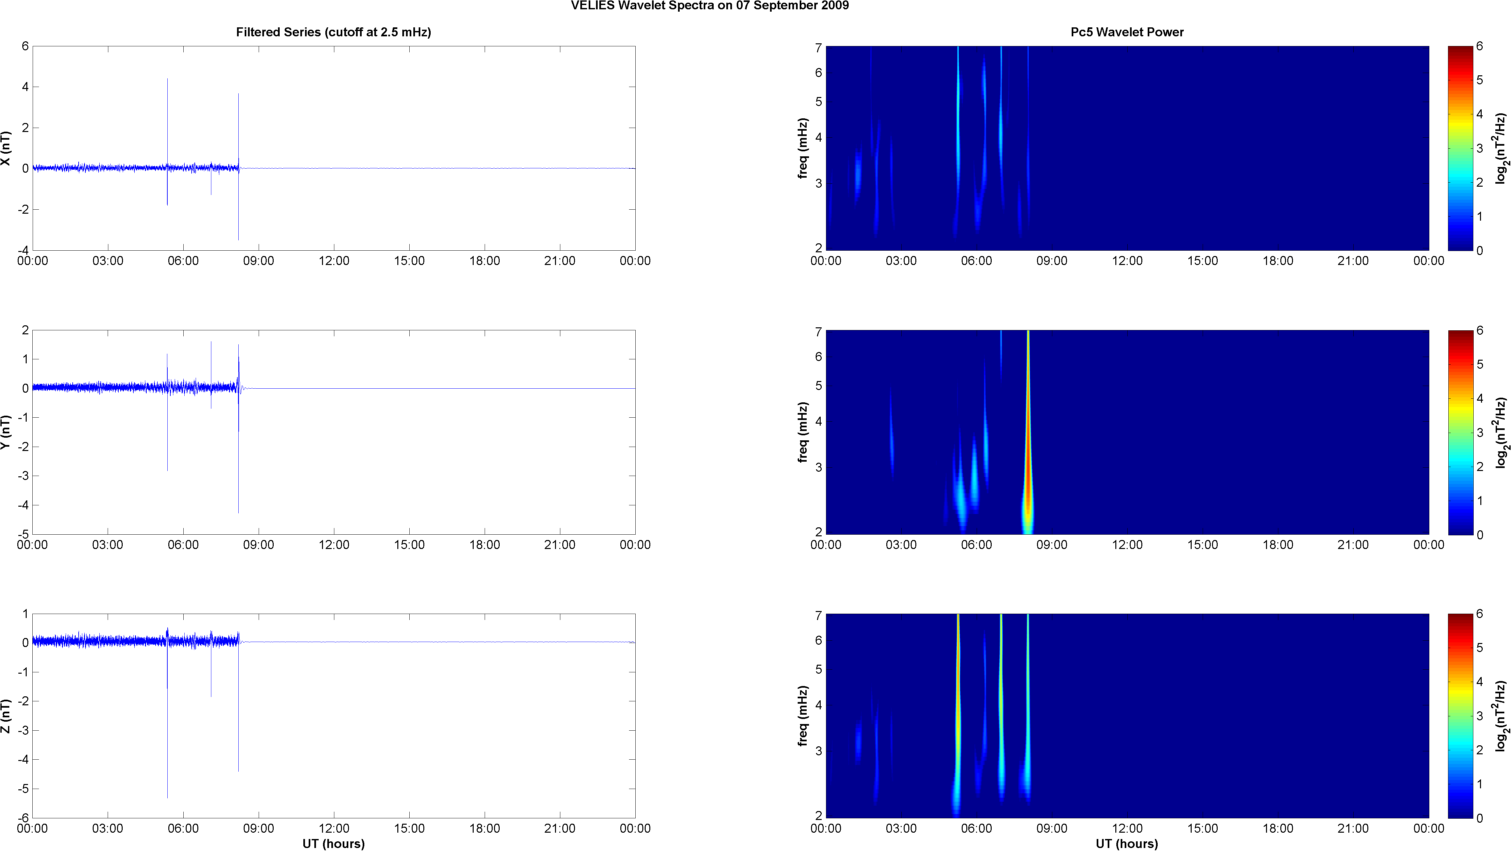Viewport: 1511px width, 851px height.
Task: Click the log2(nT²/Hz) label of top colorbar
Action: point(1500,148)
